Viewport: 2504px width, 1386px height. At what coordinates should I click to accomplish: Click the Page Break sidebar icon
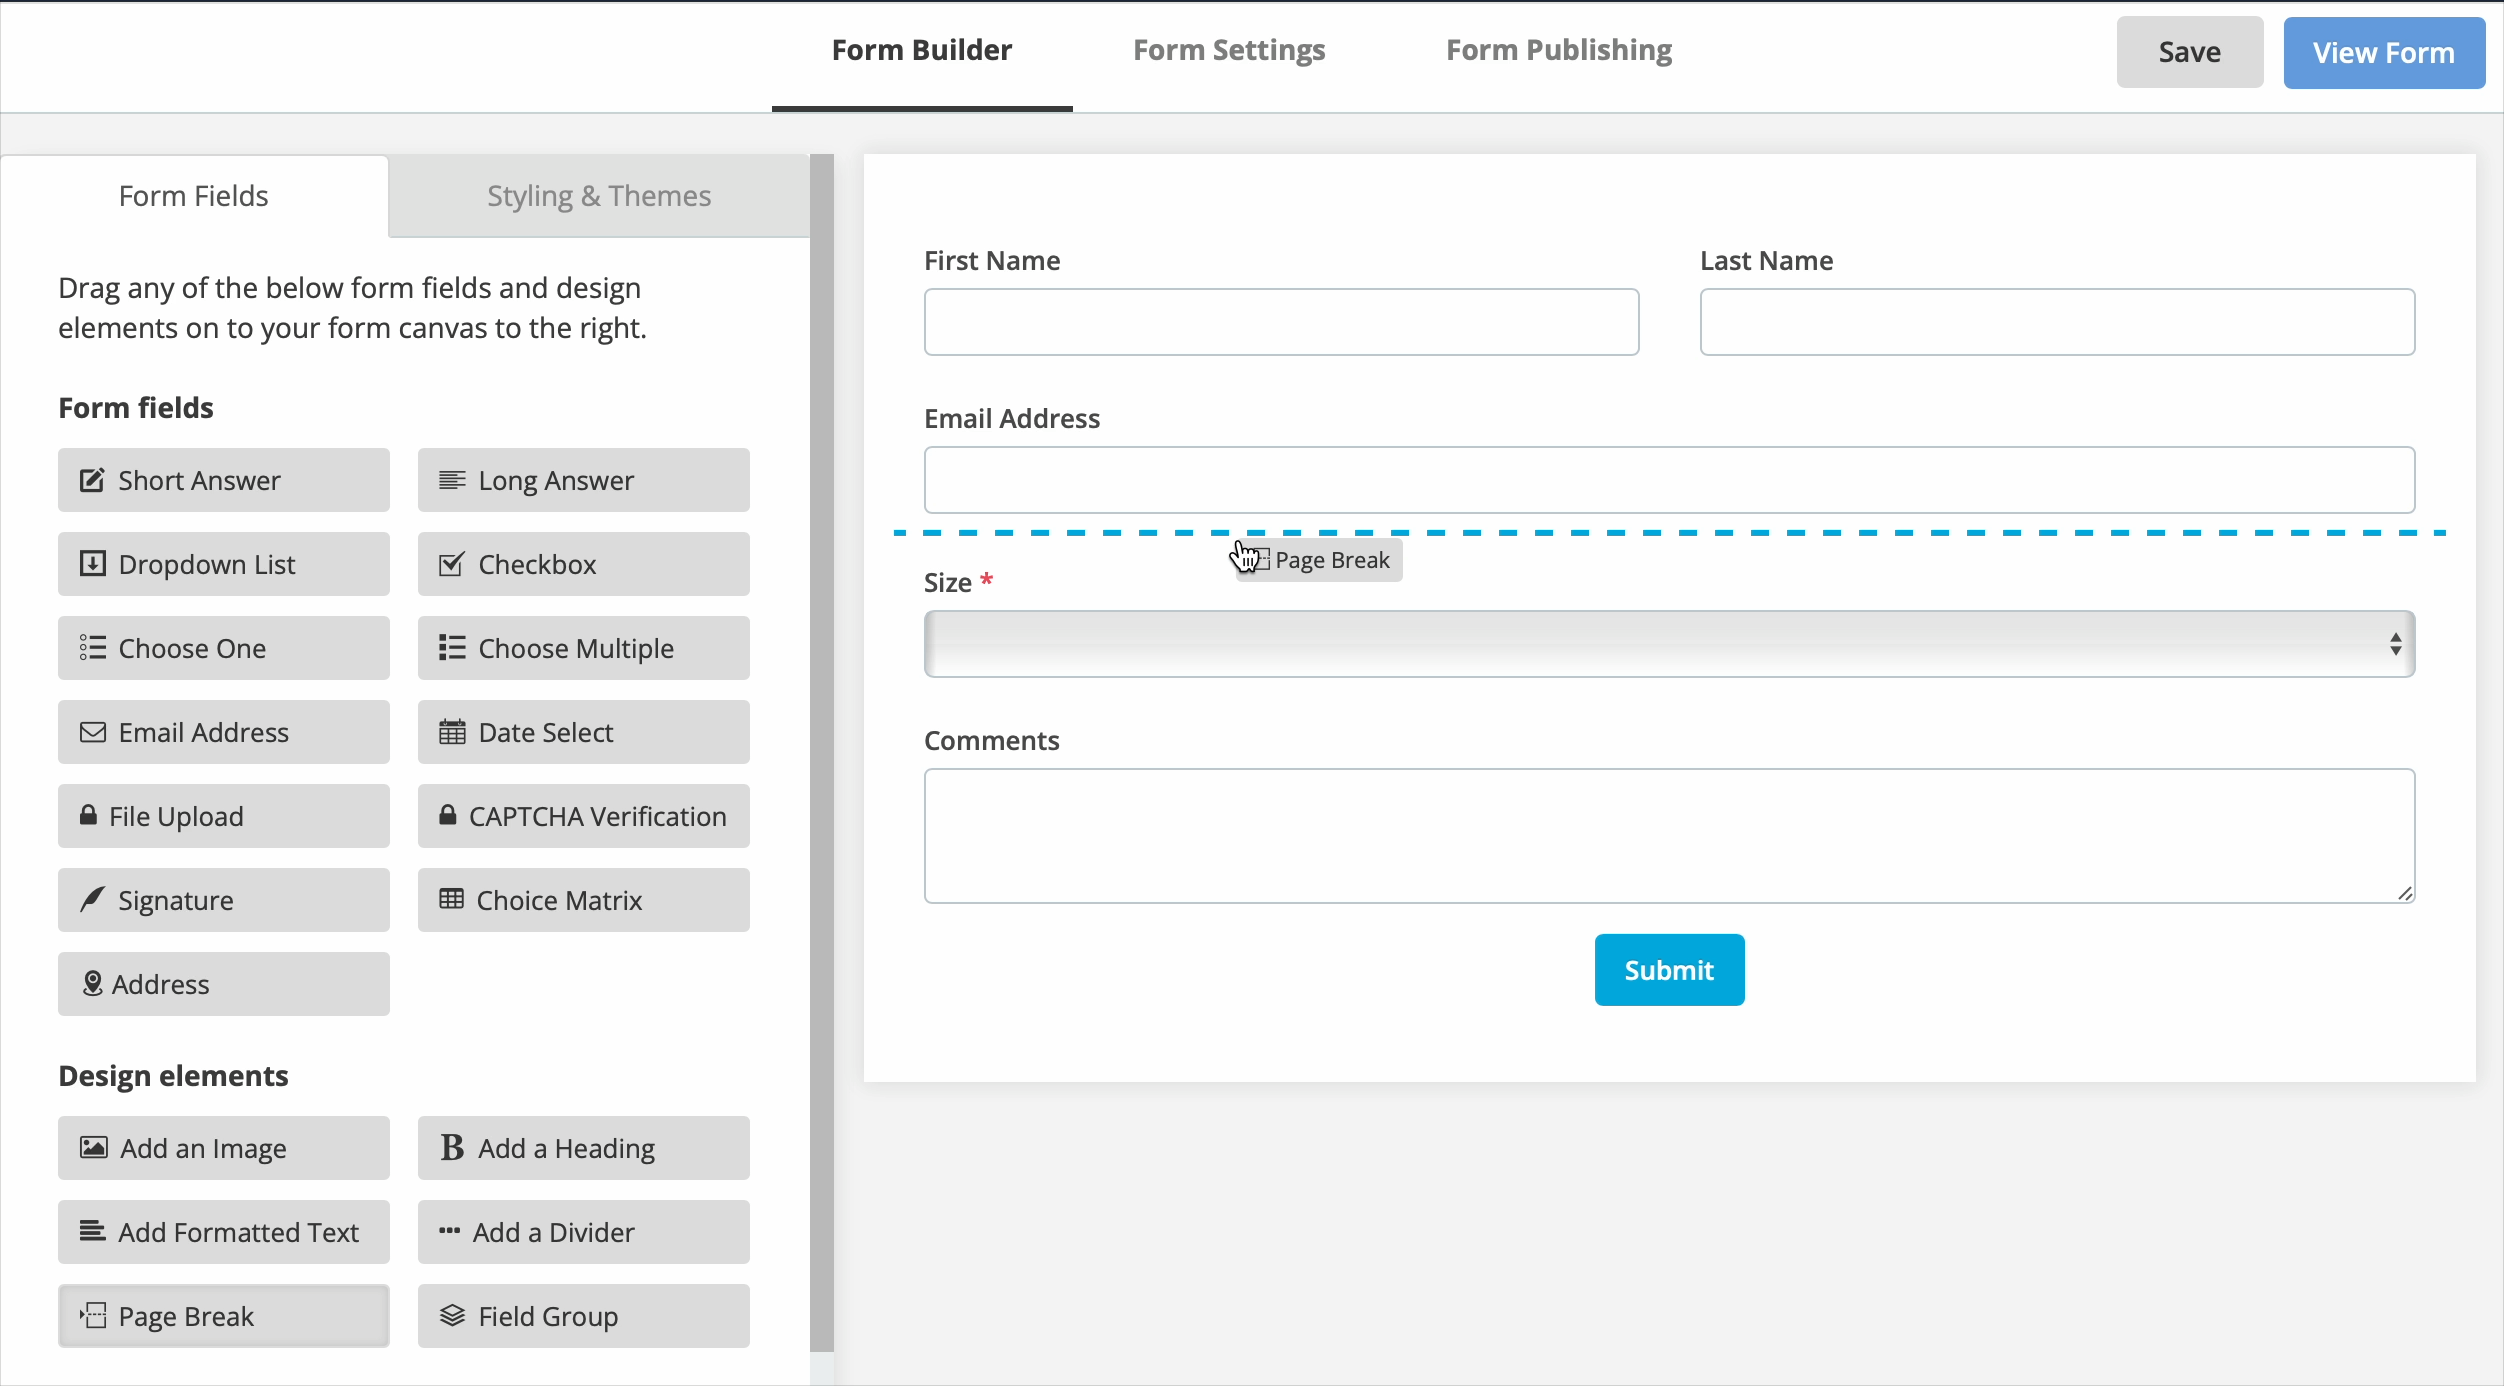93,1315
